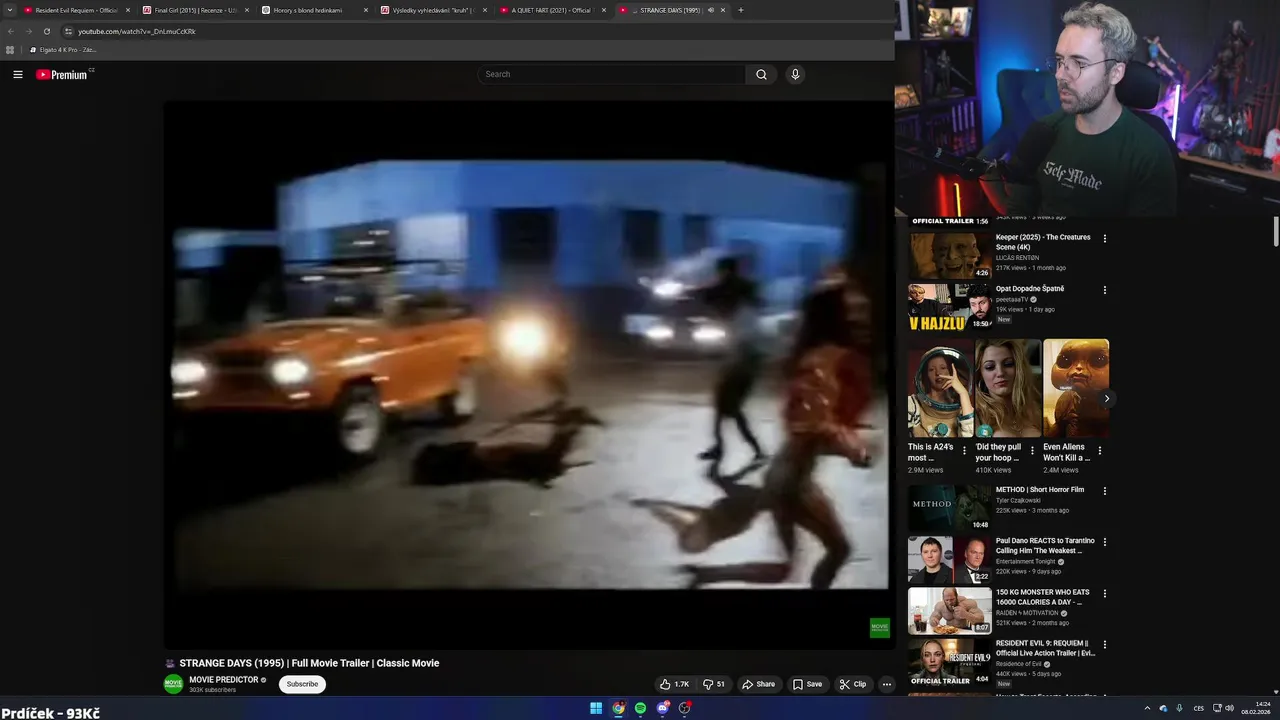1280x720 pixels.
Task: Open options menu for Opat Dopadne Špatně
Action: [x=1105, y=290]
